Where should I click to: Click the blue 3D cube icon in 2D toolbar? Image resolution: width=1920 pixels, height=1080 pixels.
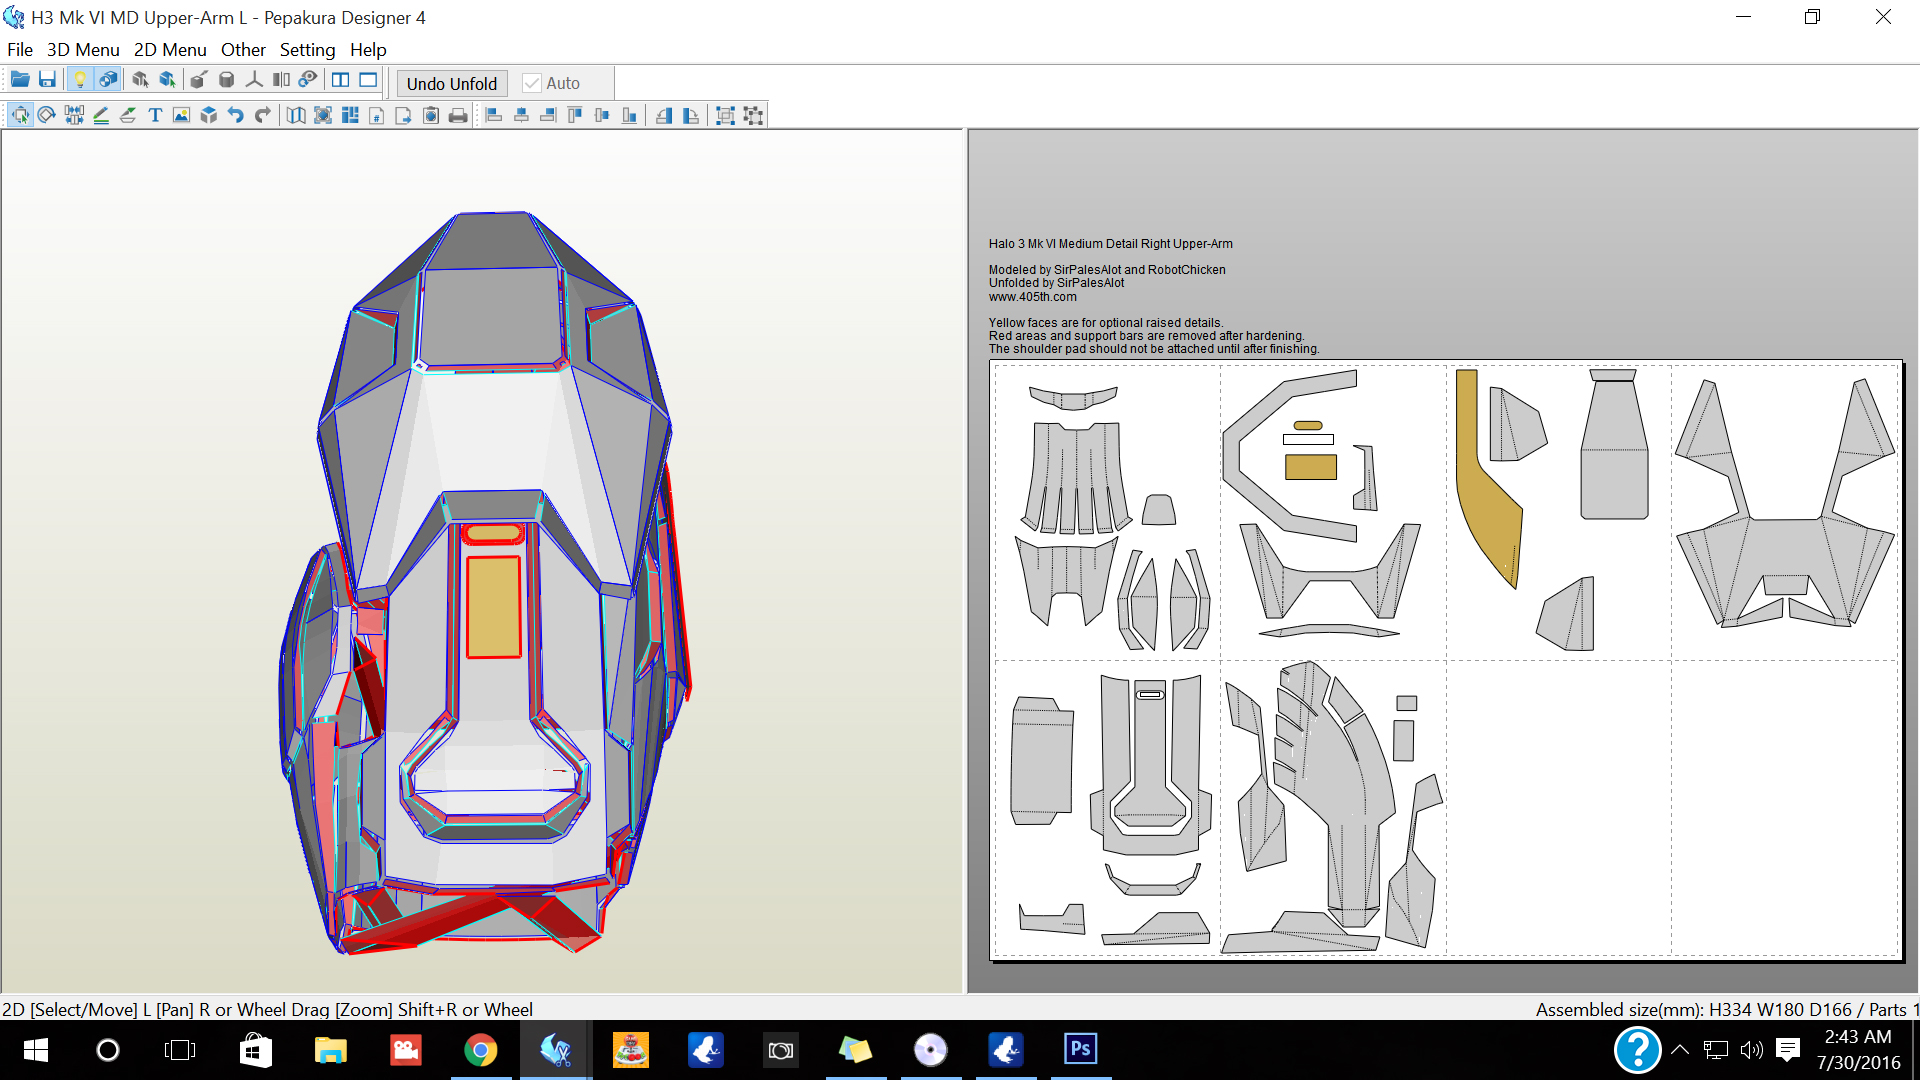(x=209, y=115)
